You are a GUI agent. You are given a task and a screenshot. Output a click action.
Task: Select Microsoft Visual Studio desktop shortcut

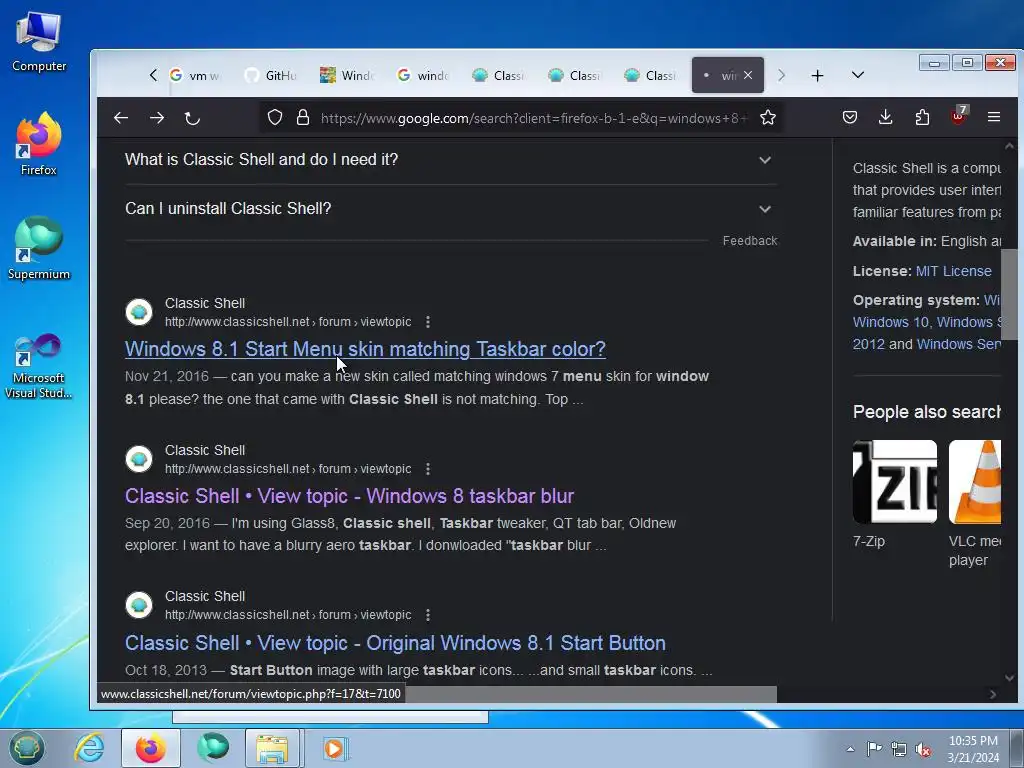(39, 366)
